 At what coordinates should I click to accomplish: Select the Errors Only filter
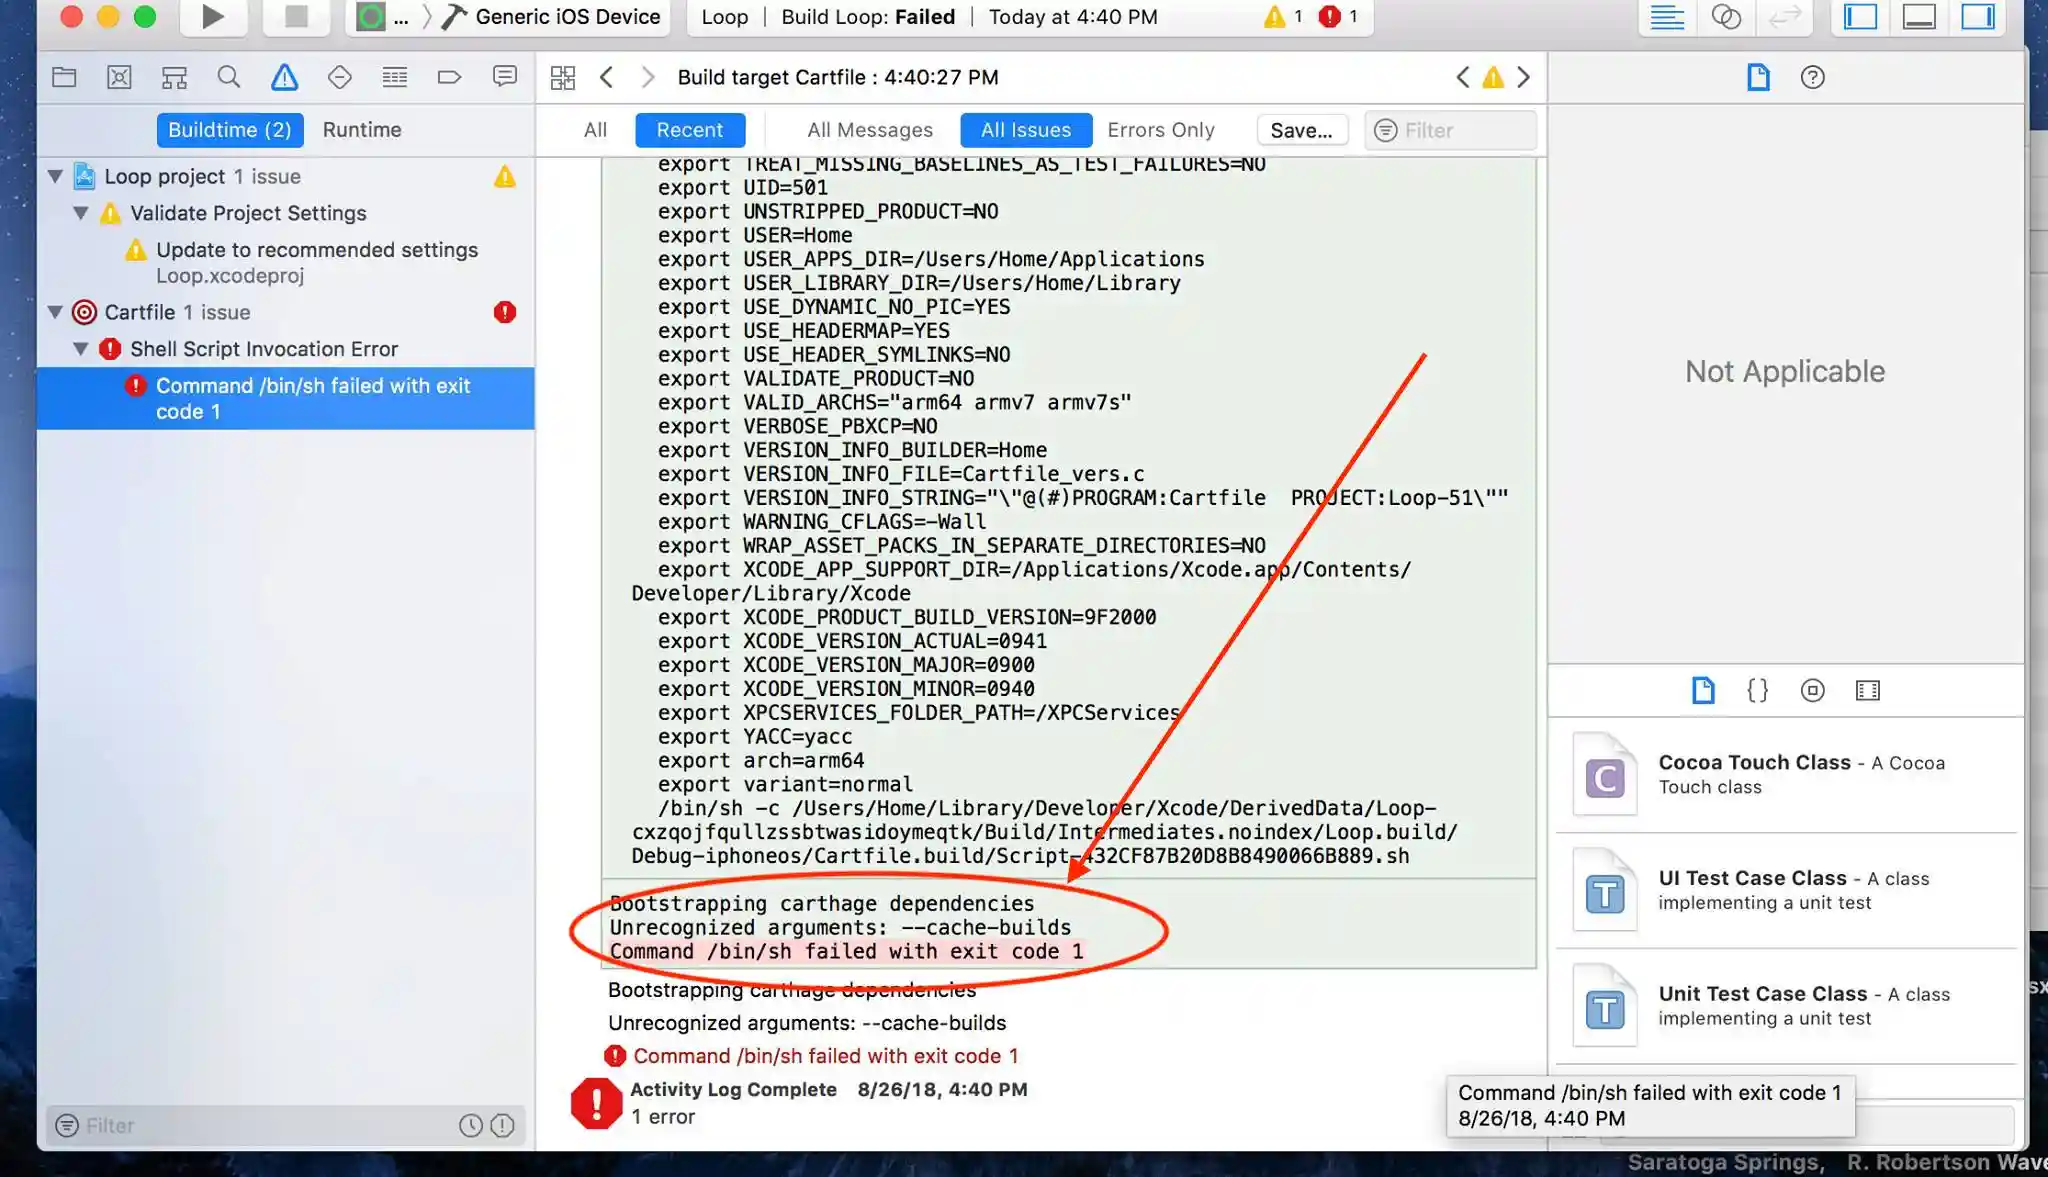pos(1160,130)
